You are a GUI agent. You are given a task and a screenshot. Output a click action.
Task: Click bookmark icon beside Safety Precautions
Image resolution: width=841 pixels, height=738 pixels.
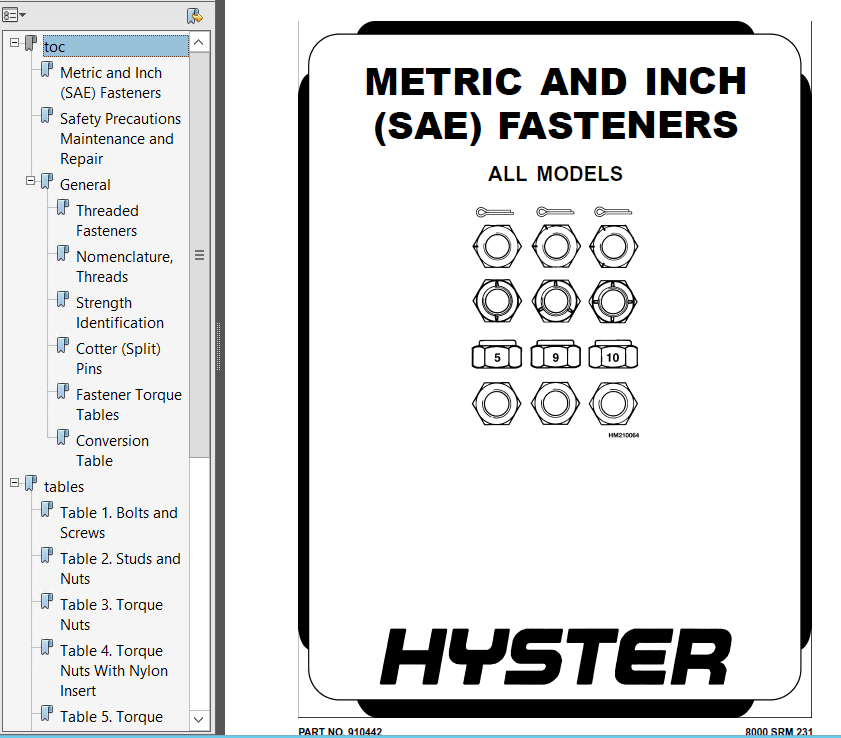point(47,115)
